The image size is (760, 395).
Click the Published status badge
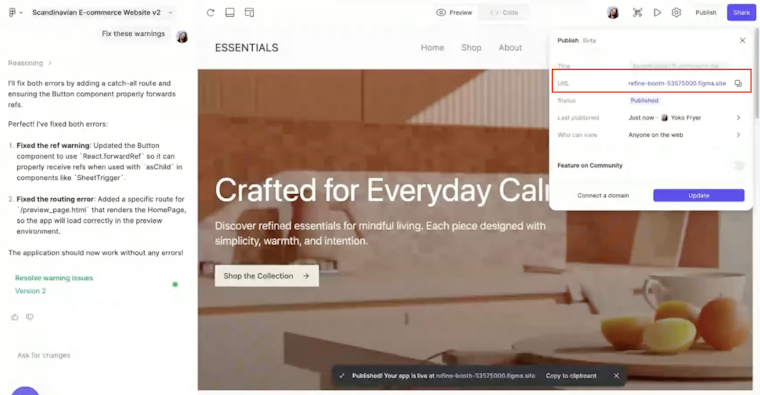pyautogui.click(x=644, y=100)
